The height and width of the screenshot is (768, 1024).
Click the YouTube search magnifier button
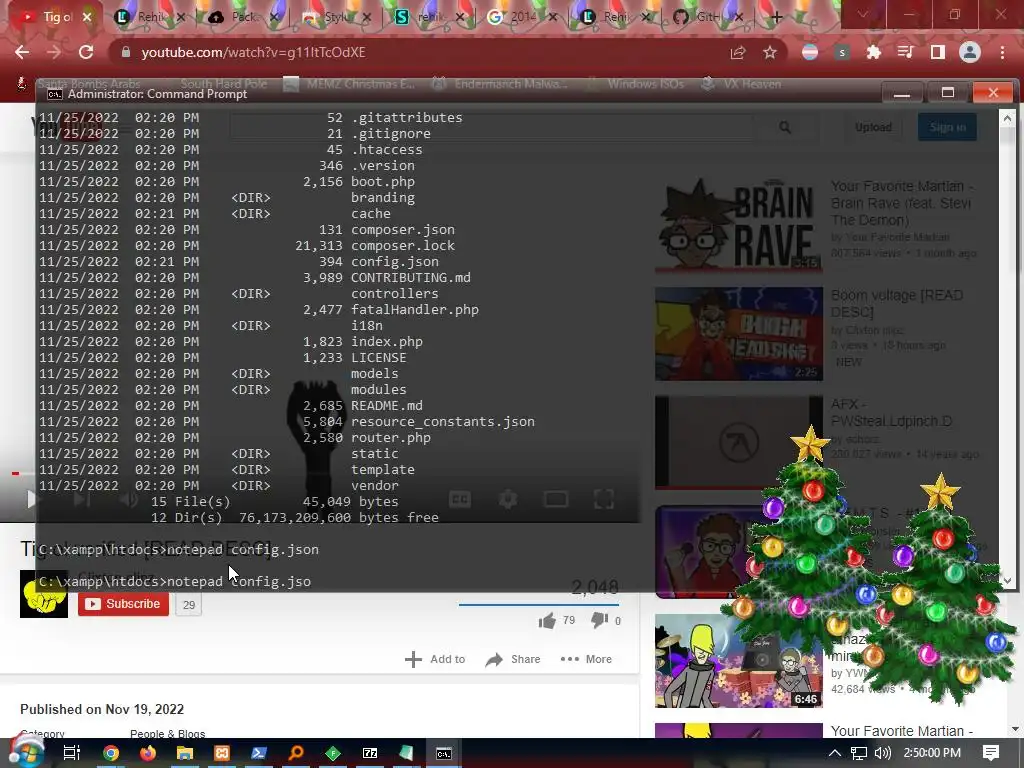[785, 127]
